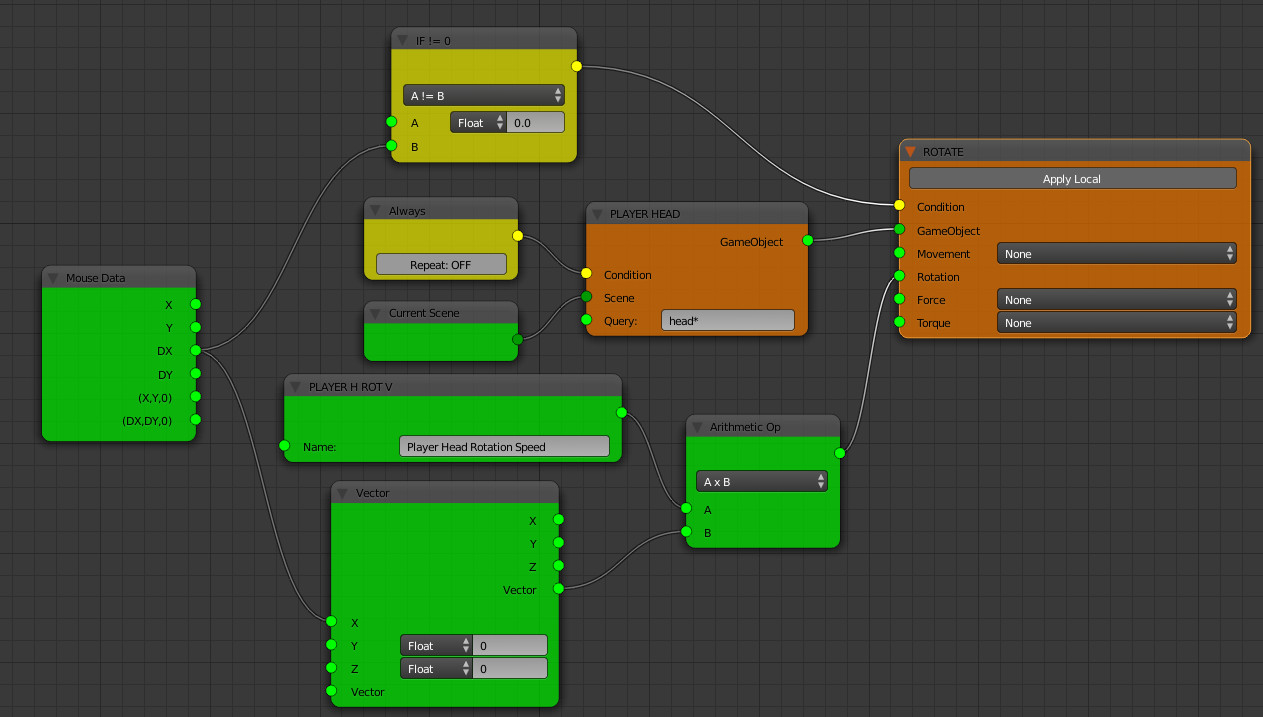Viewport: 1263px width, 717px height.
Task: Click the 0.0 value field in IF node
Action: [536, 123]
